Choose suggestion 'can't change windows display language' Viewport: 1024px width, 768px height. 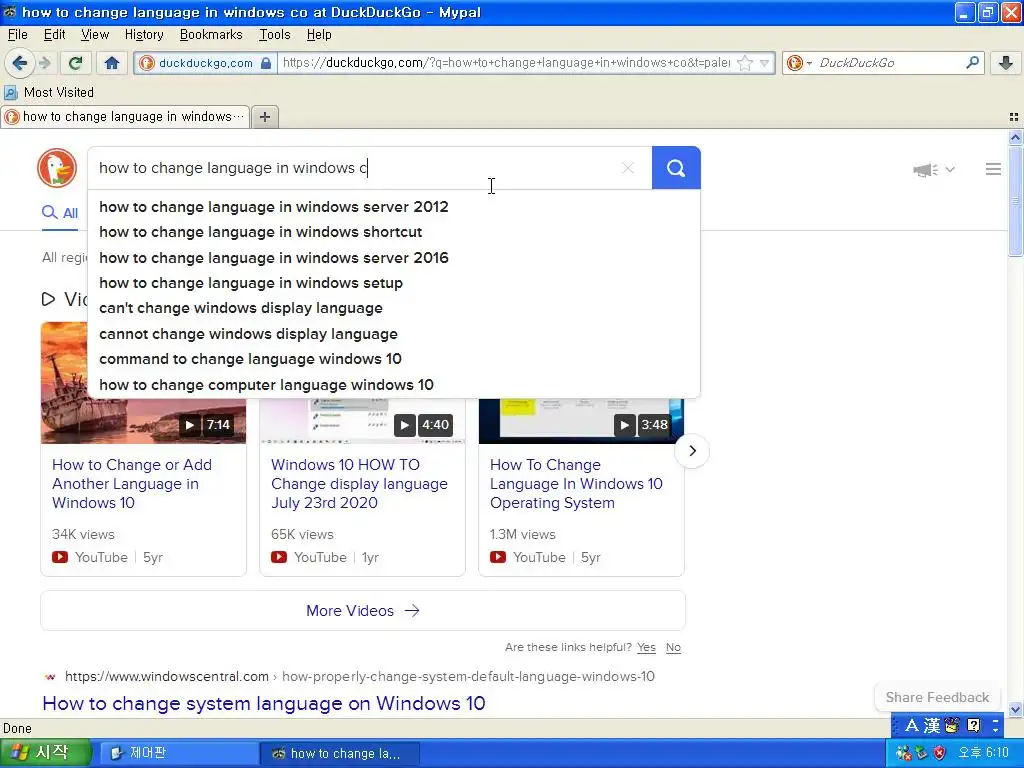pos(394,308)
